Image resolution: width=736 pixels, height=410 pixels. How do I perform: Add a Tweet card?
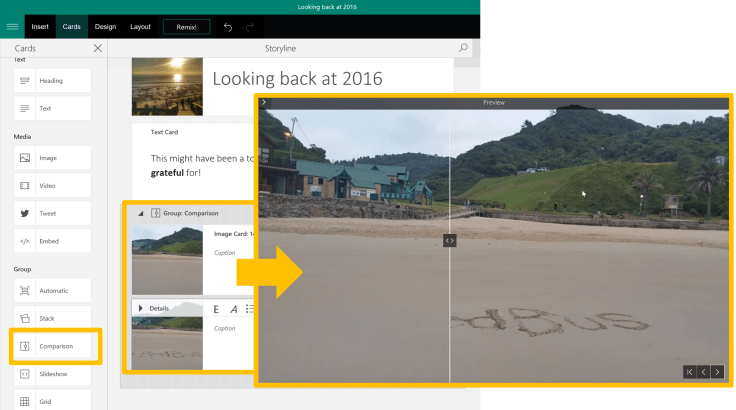tap(52, 213)
